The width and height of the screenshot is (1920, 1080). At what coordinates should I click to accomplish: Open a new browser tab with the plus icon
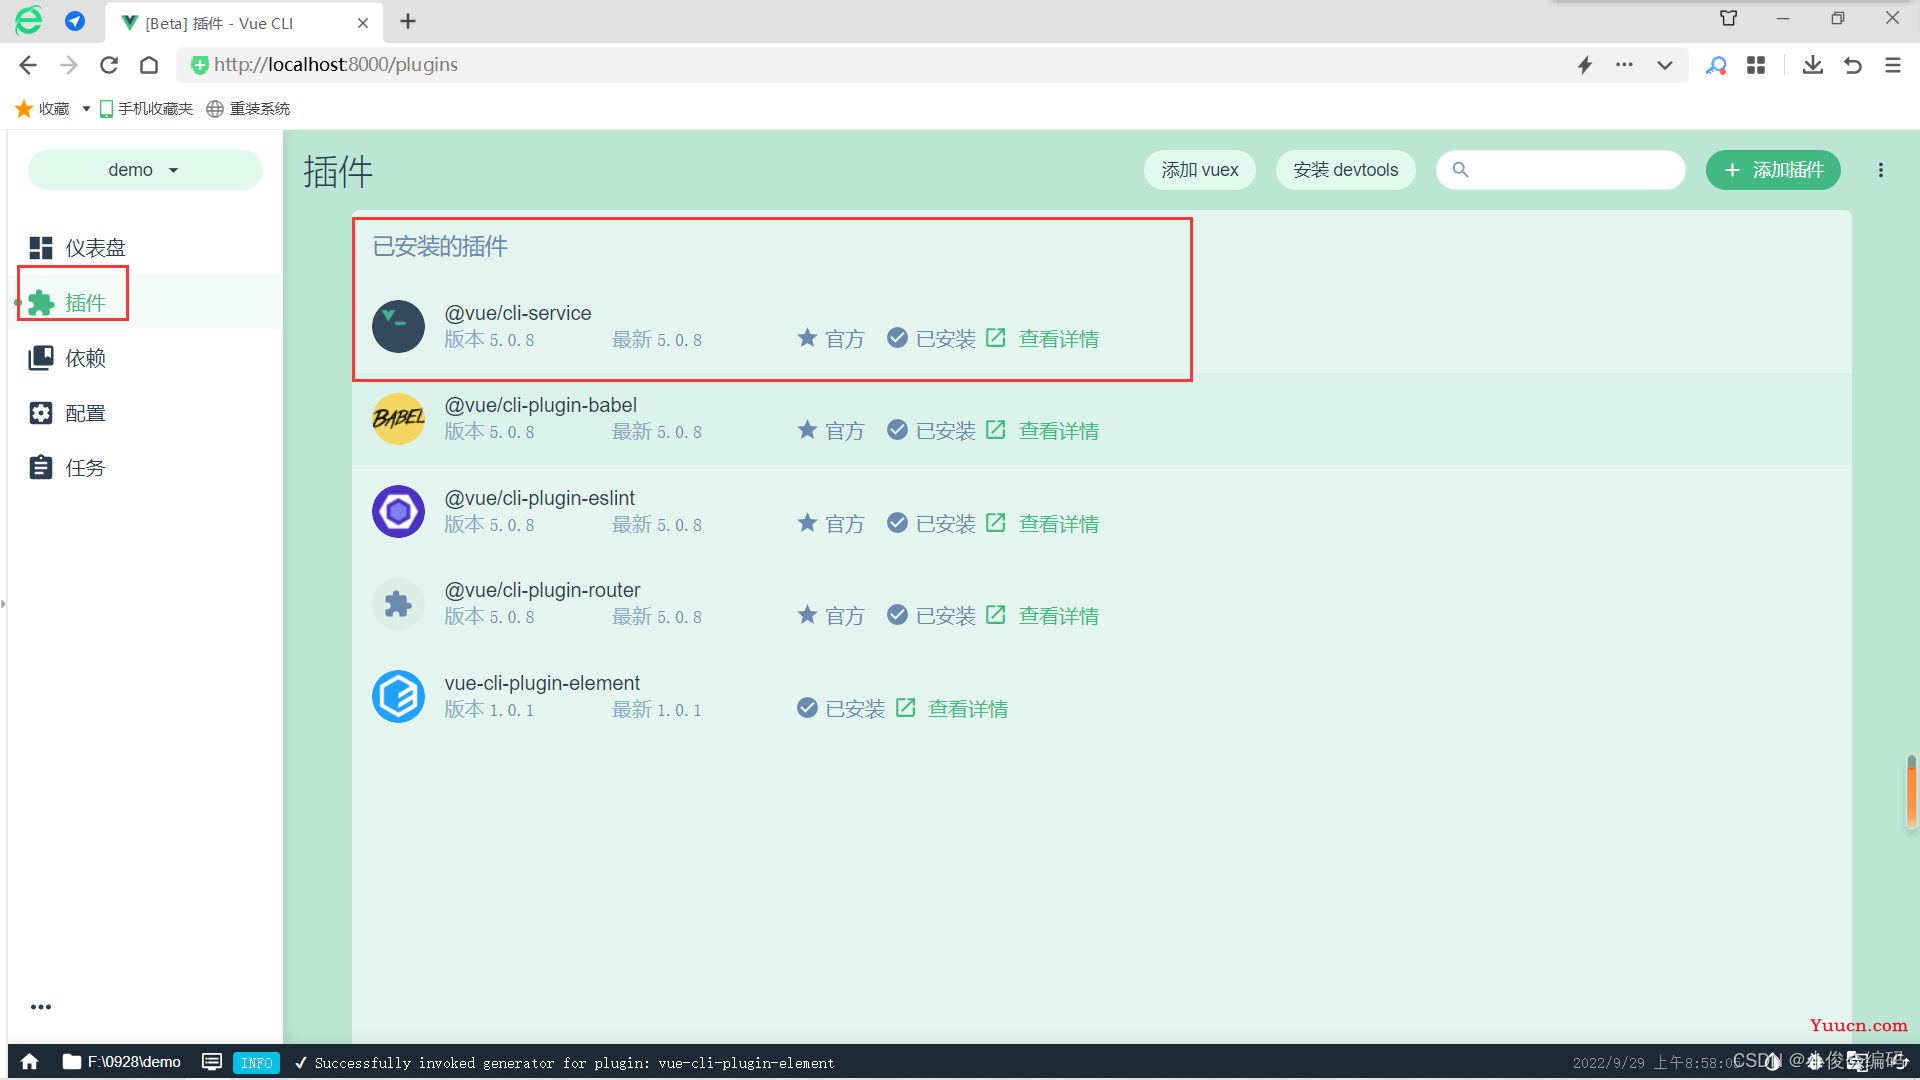[x=408, y=22]
